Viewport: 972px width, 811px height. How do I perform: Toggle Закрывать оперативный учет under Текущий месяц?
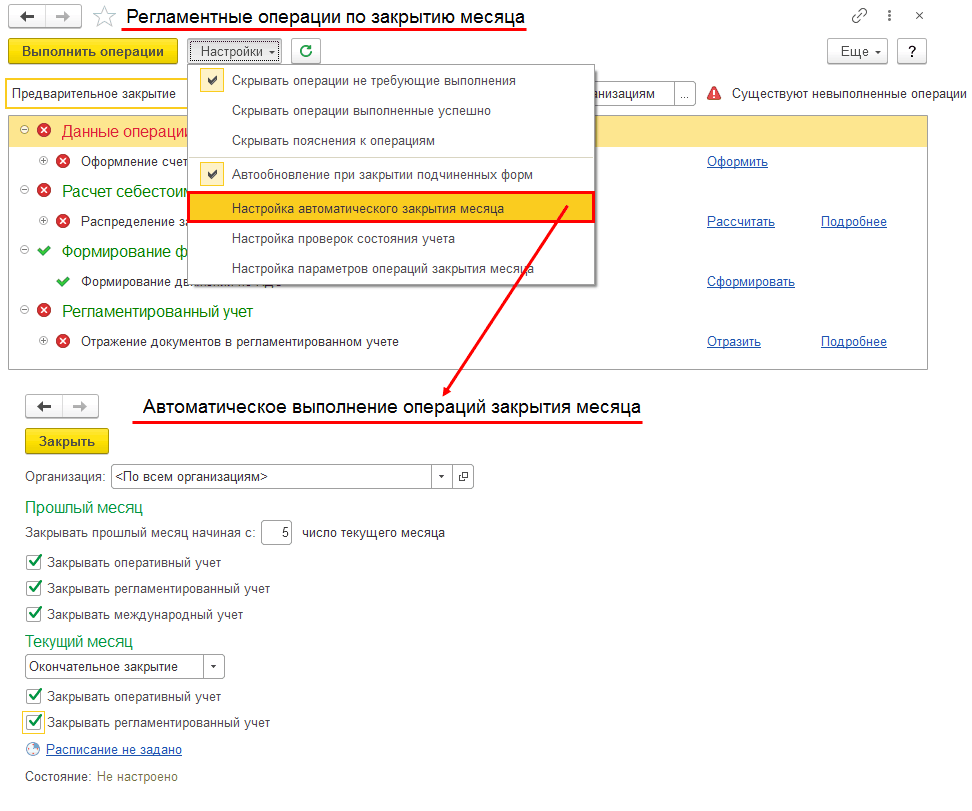[34, 696]
